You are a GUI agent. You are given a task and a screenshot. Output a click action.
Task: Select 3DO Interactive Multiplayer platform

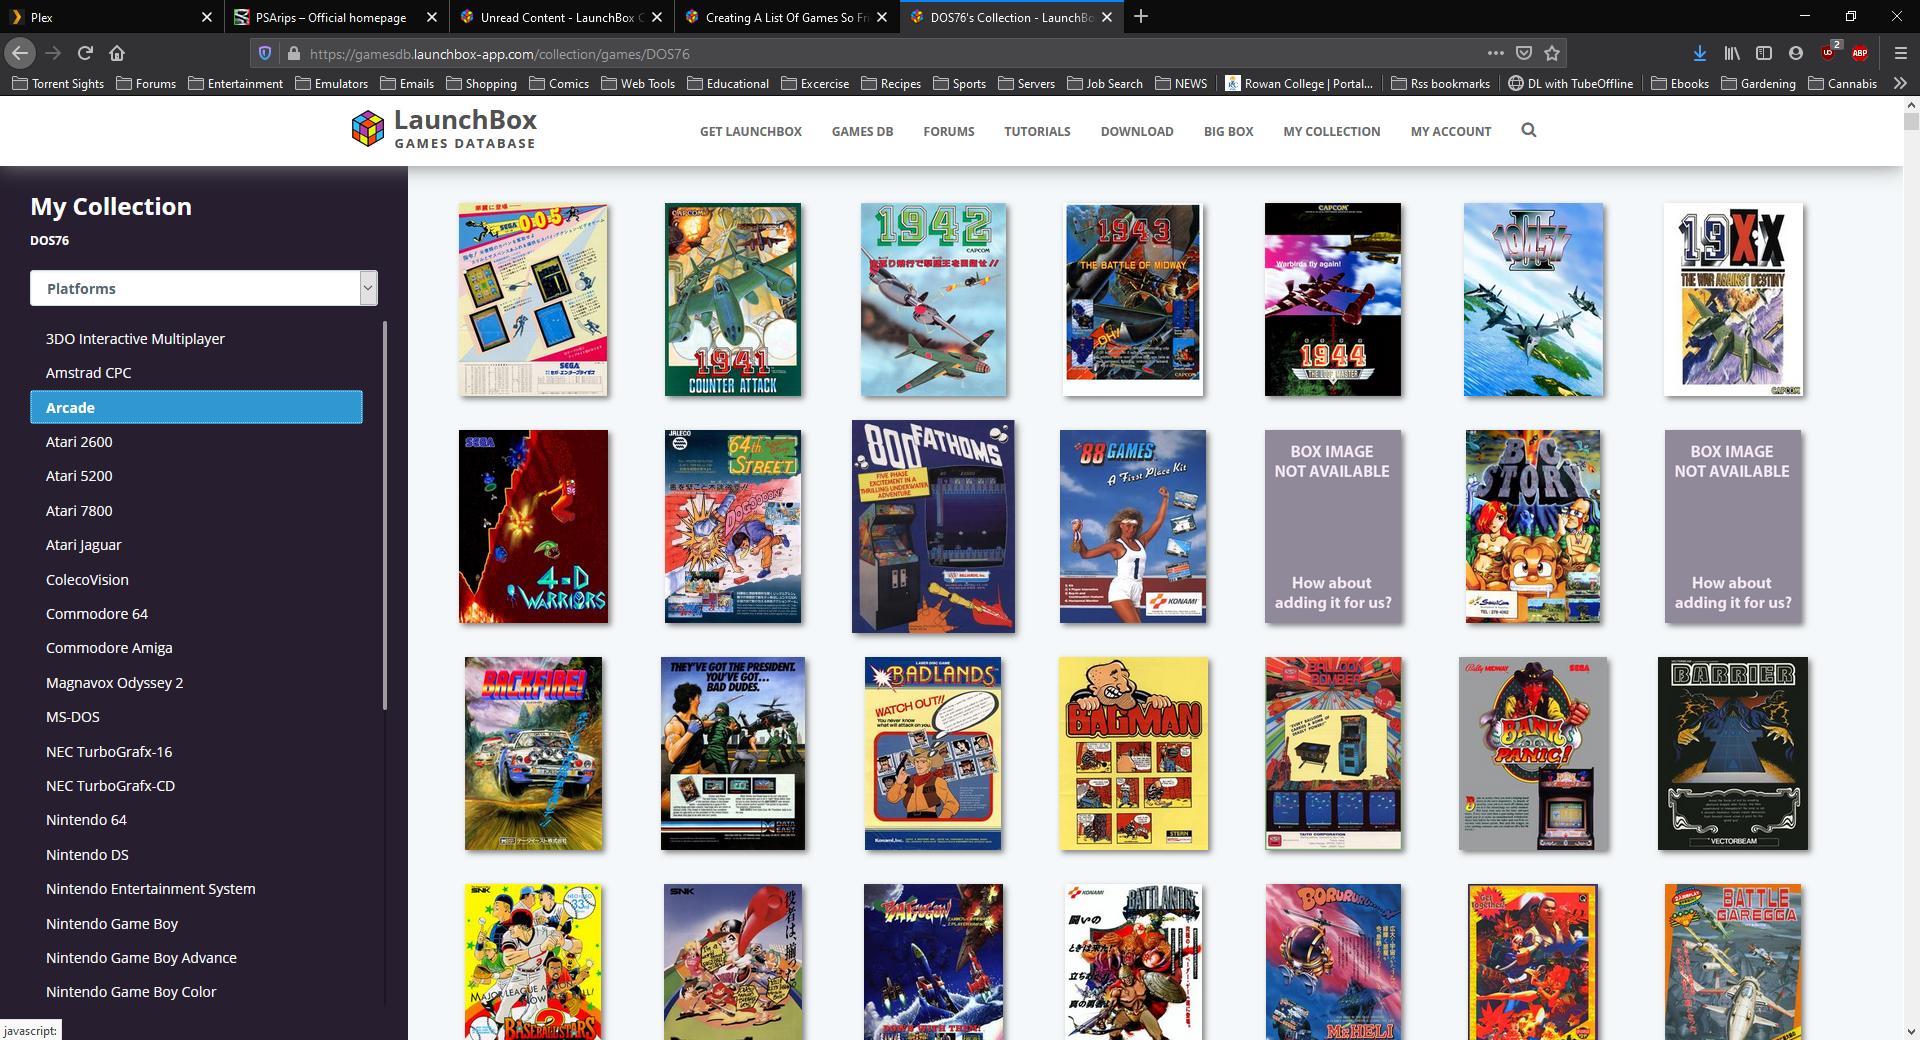pos(196,339)
